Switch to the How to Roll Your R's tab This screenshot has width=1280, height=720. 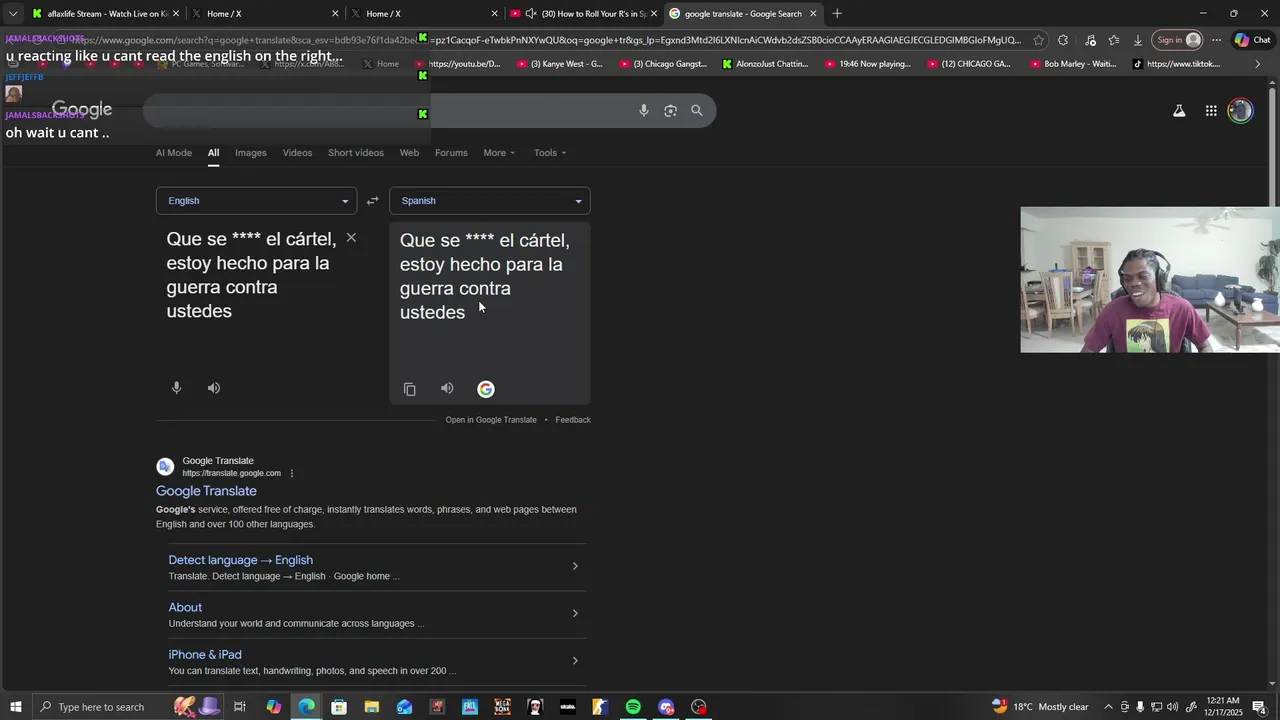585,14
